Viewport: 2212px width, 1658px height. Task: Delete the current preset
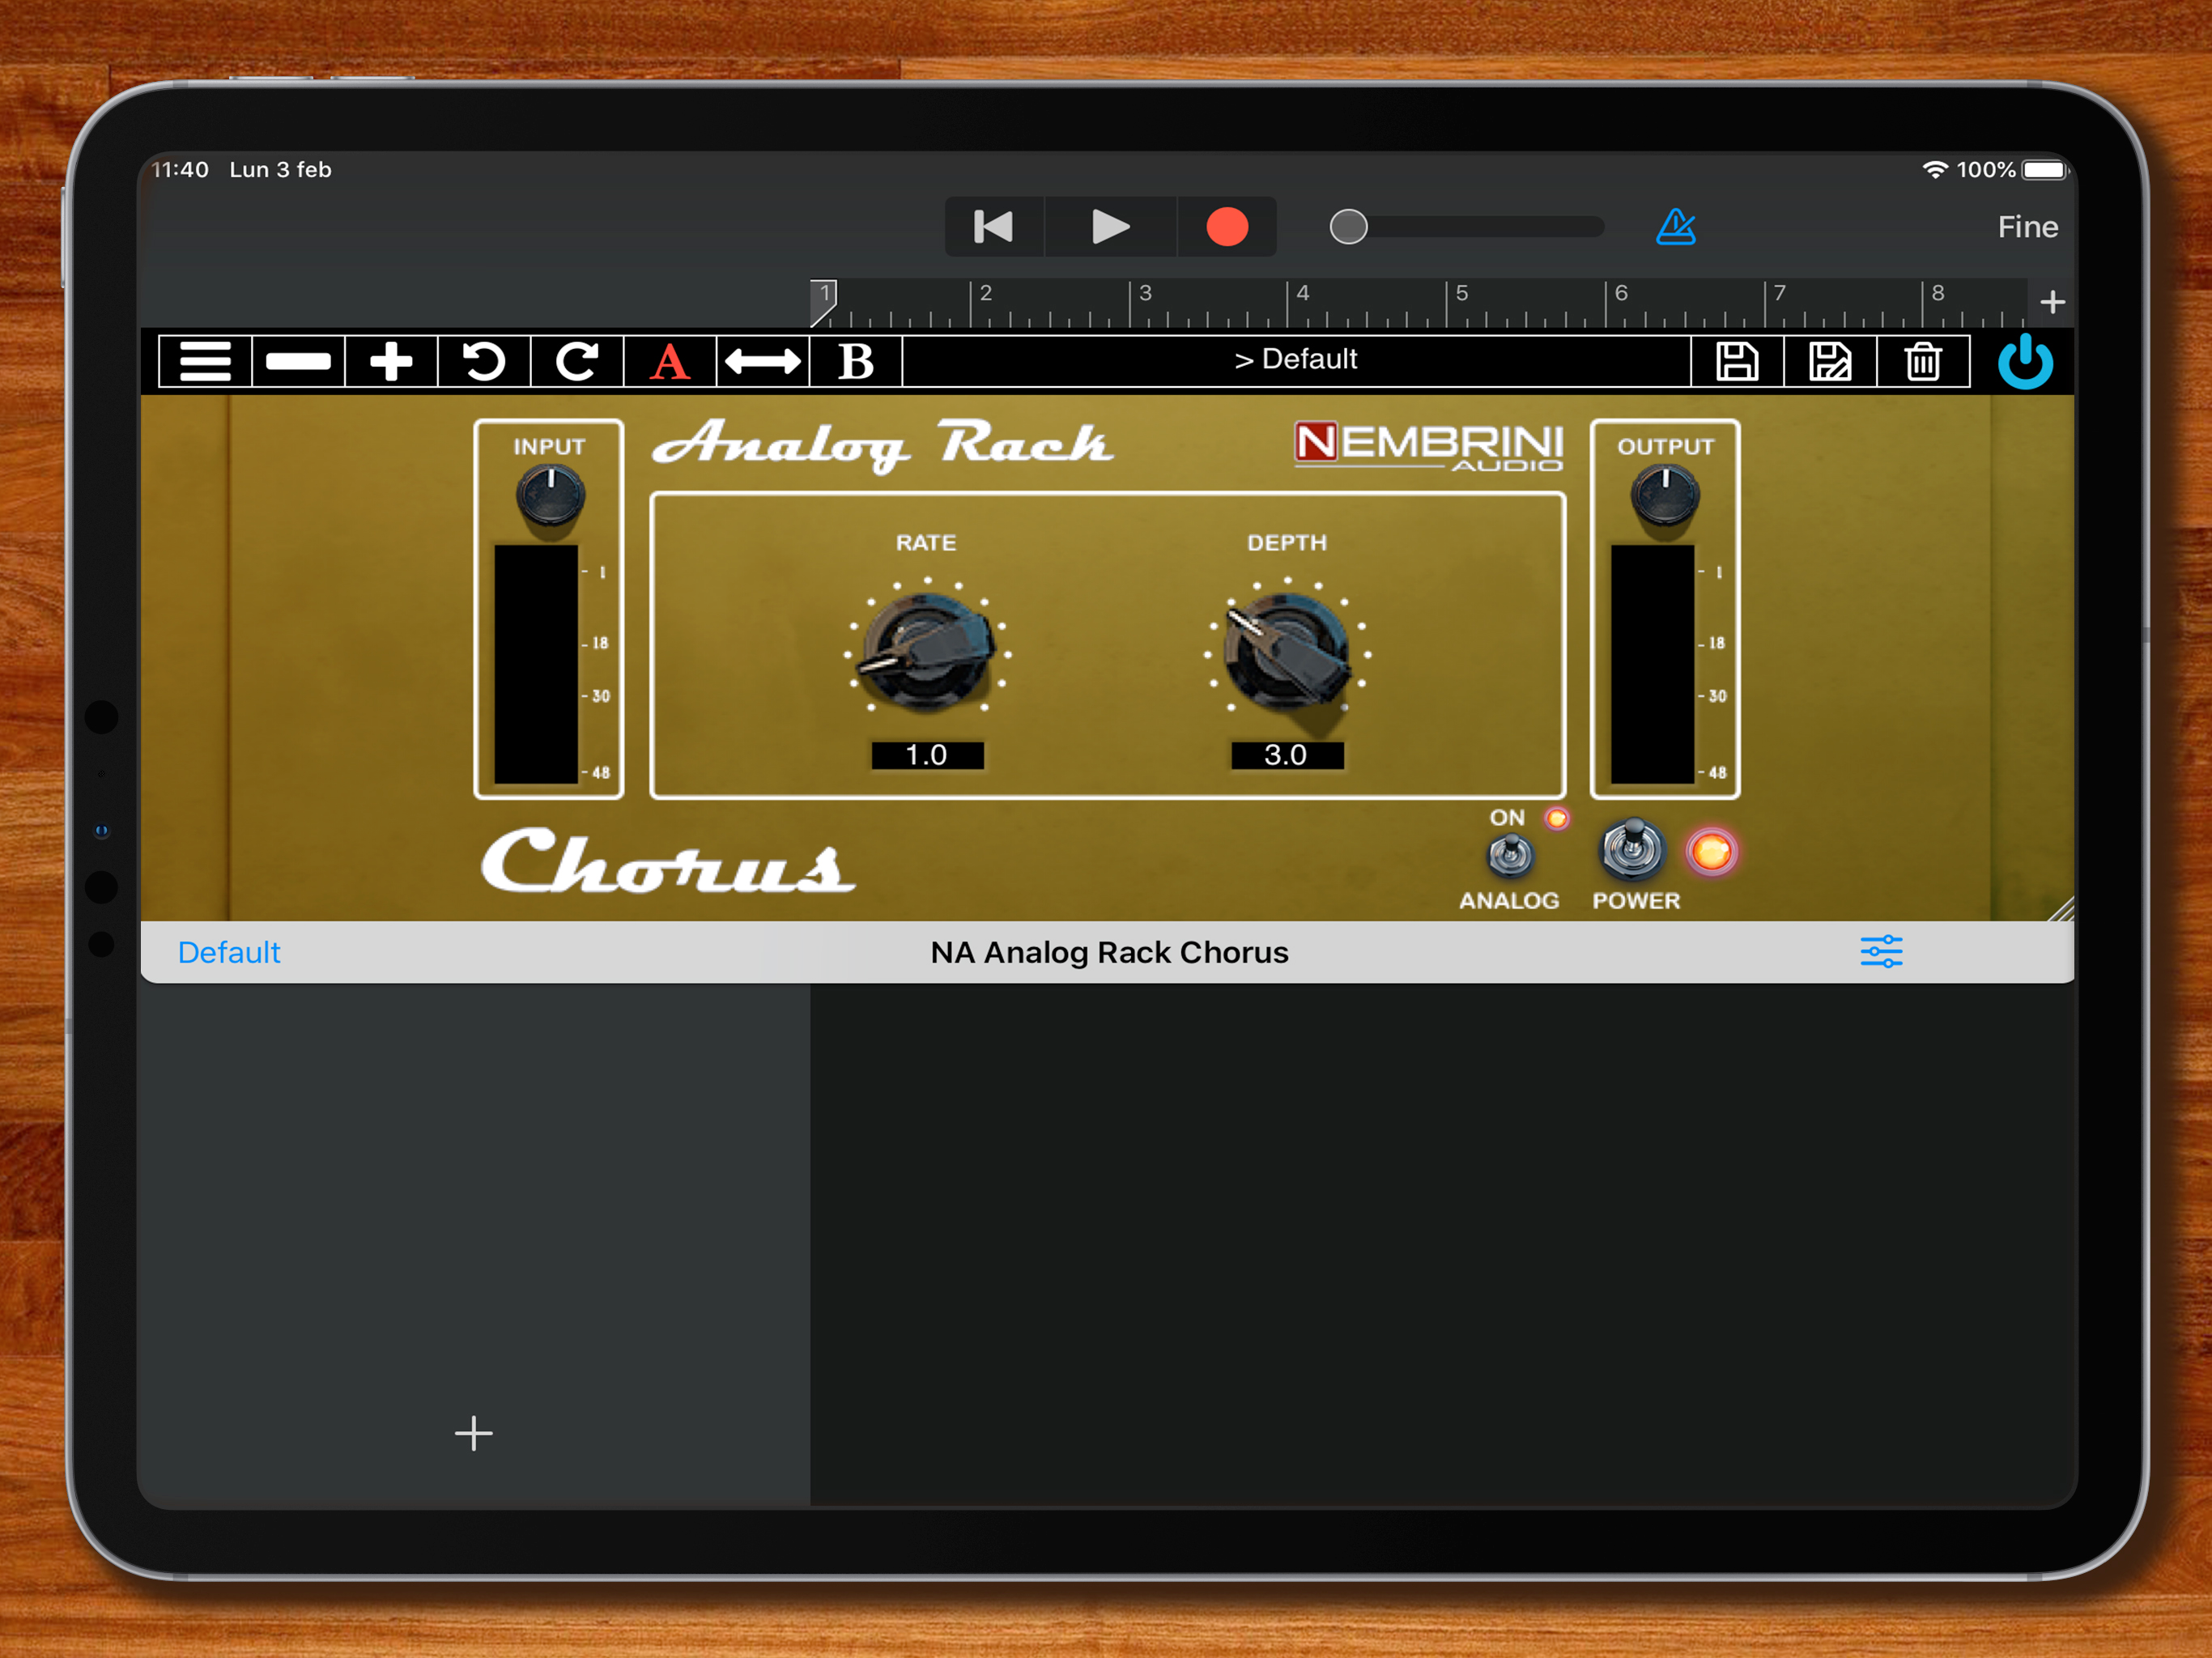1923,361
